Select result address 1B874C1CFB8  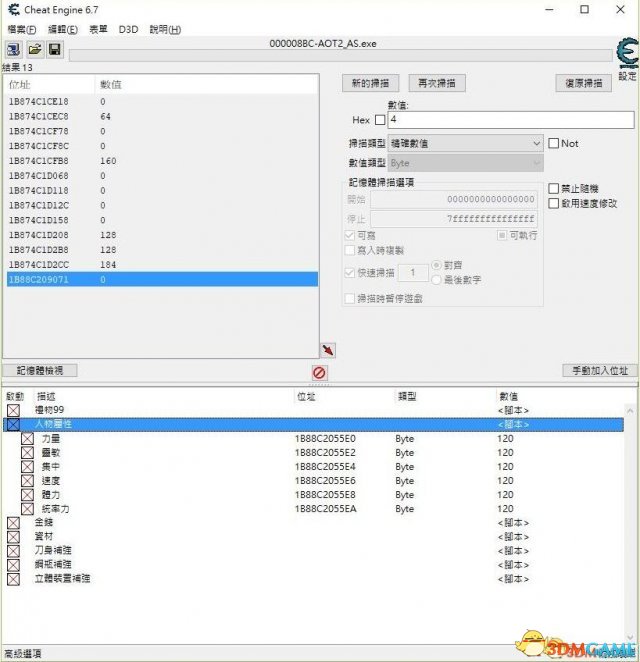pos(38,161)
